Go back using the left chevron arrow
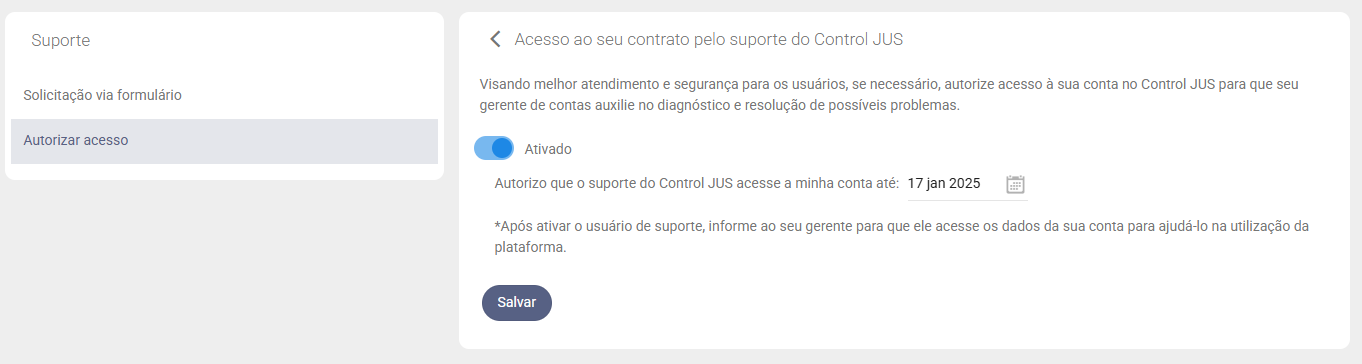The height and width of the screenshot is (364, 1362). click(494, 40)
